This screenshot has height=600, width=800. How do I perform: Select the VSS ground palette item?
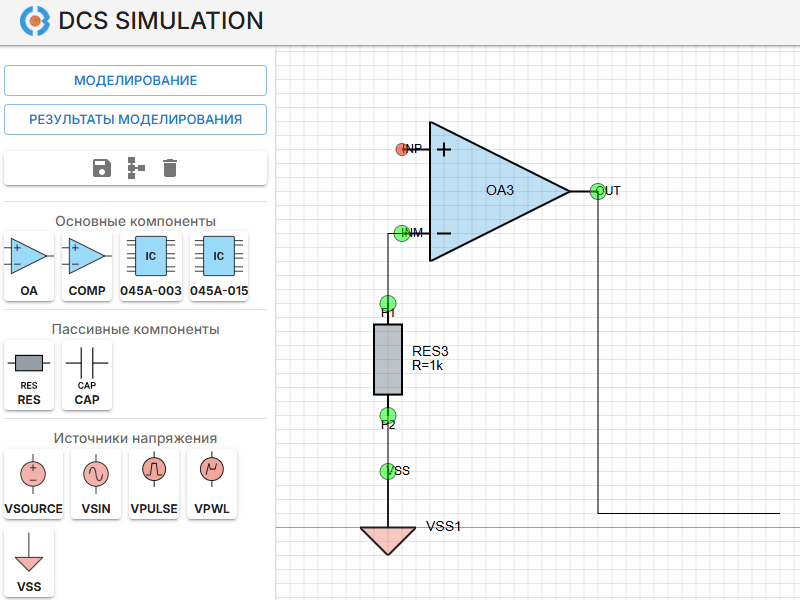pos(29,562)
